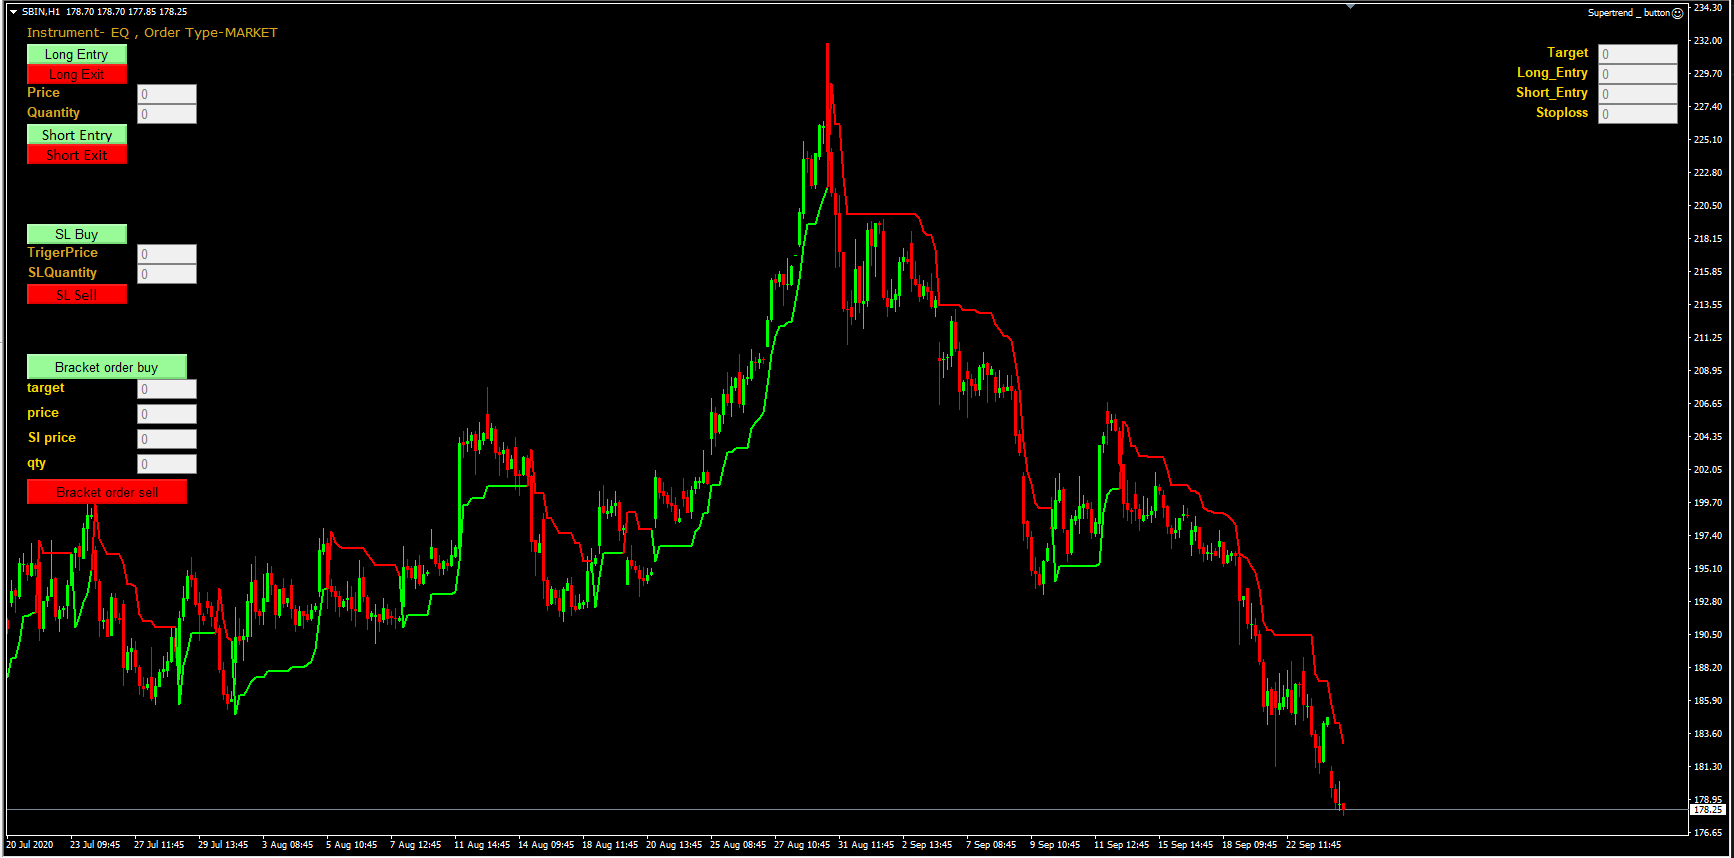Screen dimensions: 1734x858
Task: Click the Supertrend _ button indicator label
Action: point(1629,13)
